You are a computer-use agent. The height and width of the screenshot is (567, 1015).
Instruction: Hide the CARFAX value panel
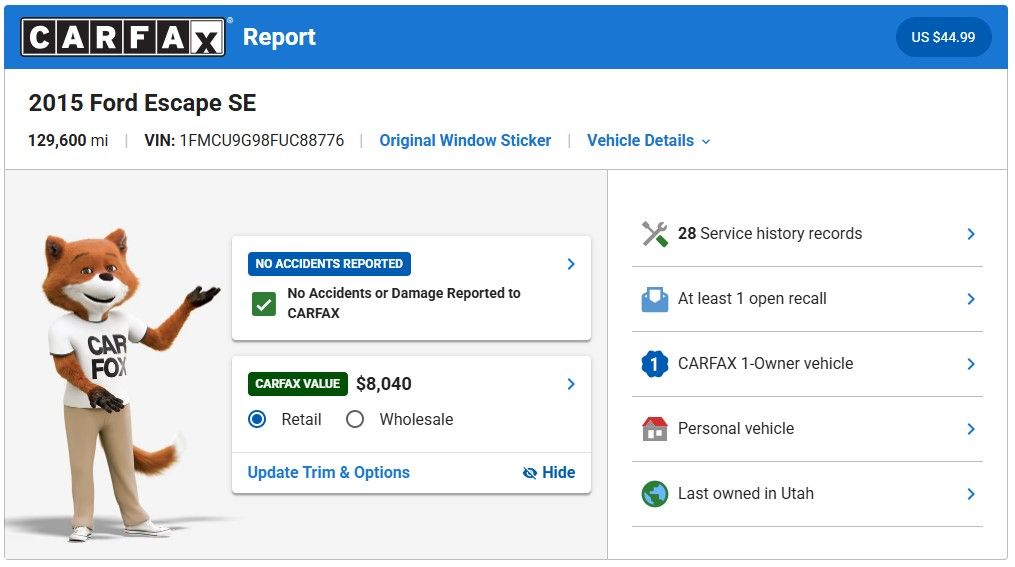549,473
